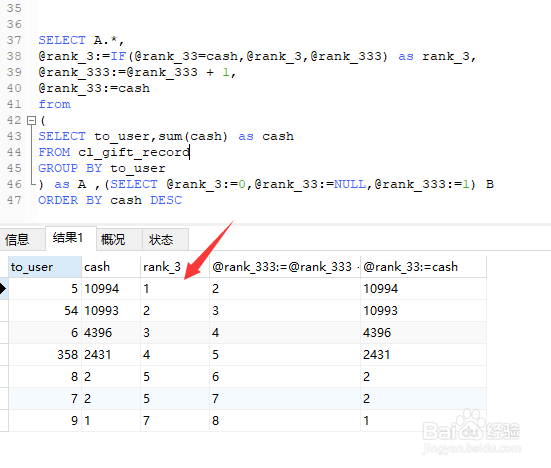The height and width of the screenshot is (468, 551).
Task: Select to_user cell with value 54
Action: pyautogui.click(x=45, y=311)
